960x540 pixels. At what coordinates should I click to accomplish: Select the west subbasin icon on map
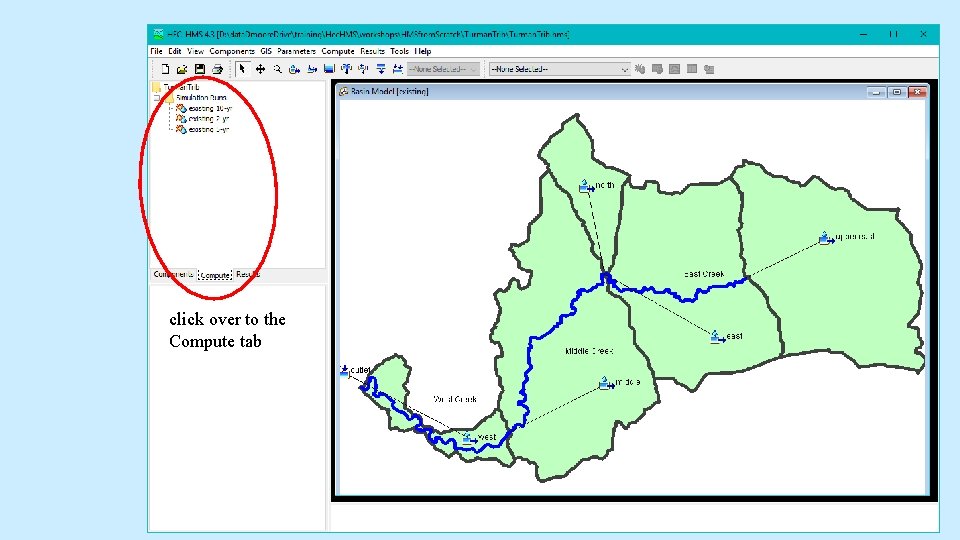[x=470, y=438]
